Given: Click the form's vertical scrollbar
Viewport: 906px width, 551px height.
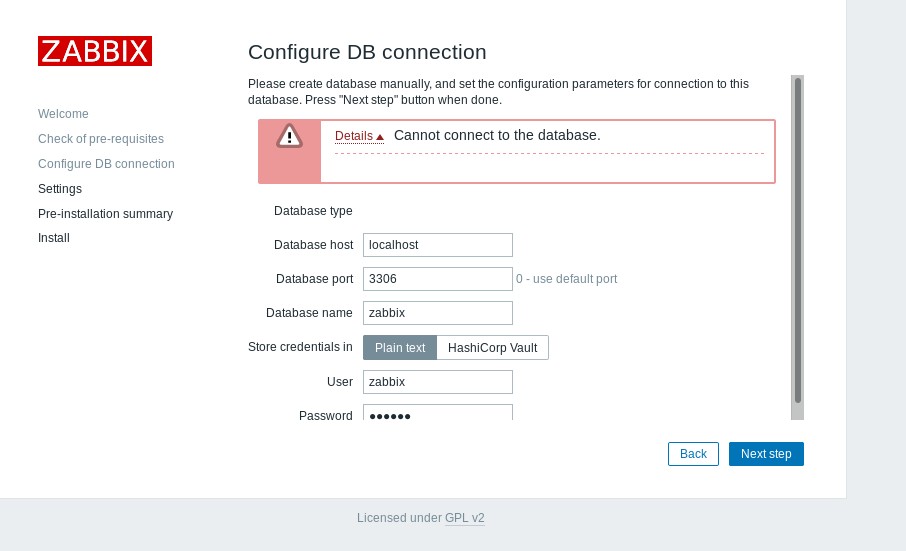Looking at the screenshot, I should tap(797, 240).
